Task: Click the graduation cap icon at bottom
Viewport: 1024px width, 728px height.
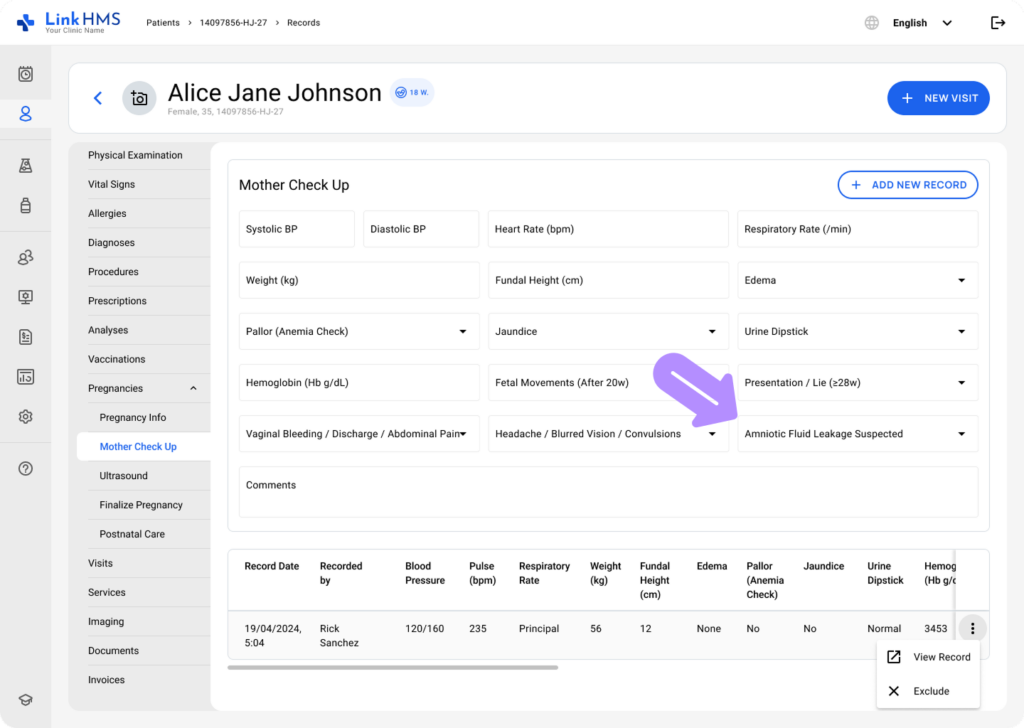Action: [x=26, y=700]
